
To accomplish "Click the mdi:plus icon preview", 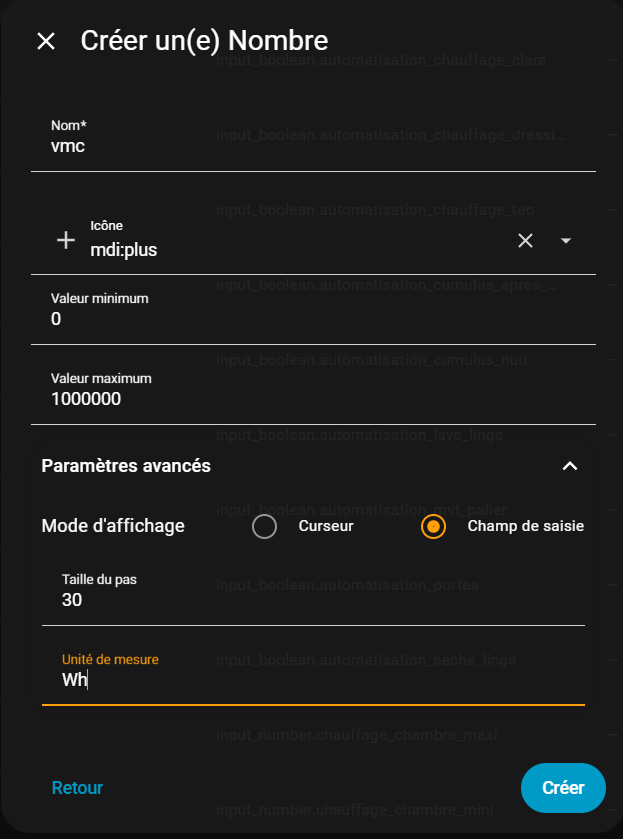I will 66,240.
